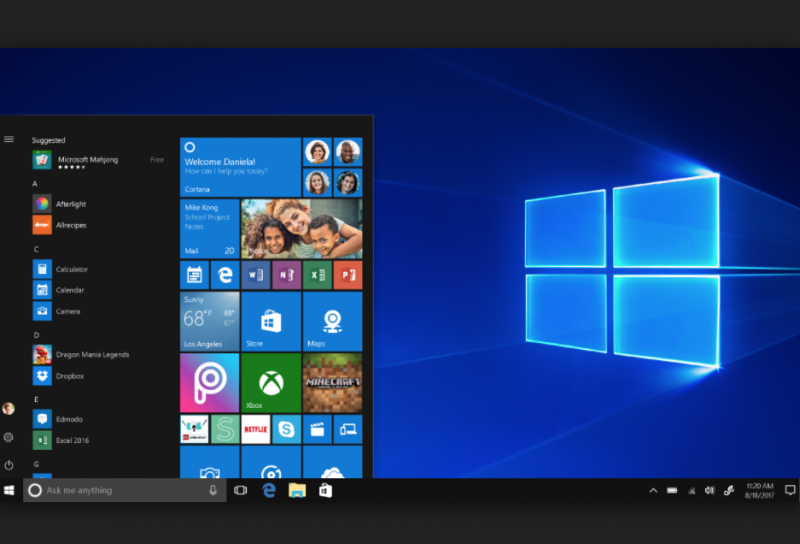Jump via letter A header

coord(35,184)
